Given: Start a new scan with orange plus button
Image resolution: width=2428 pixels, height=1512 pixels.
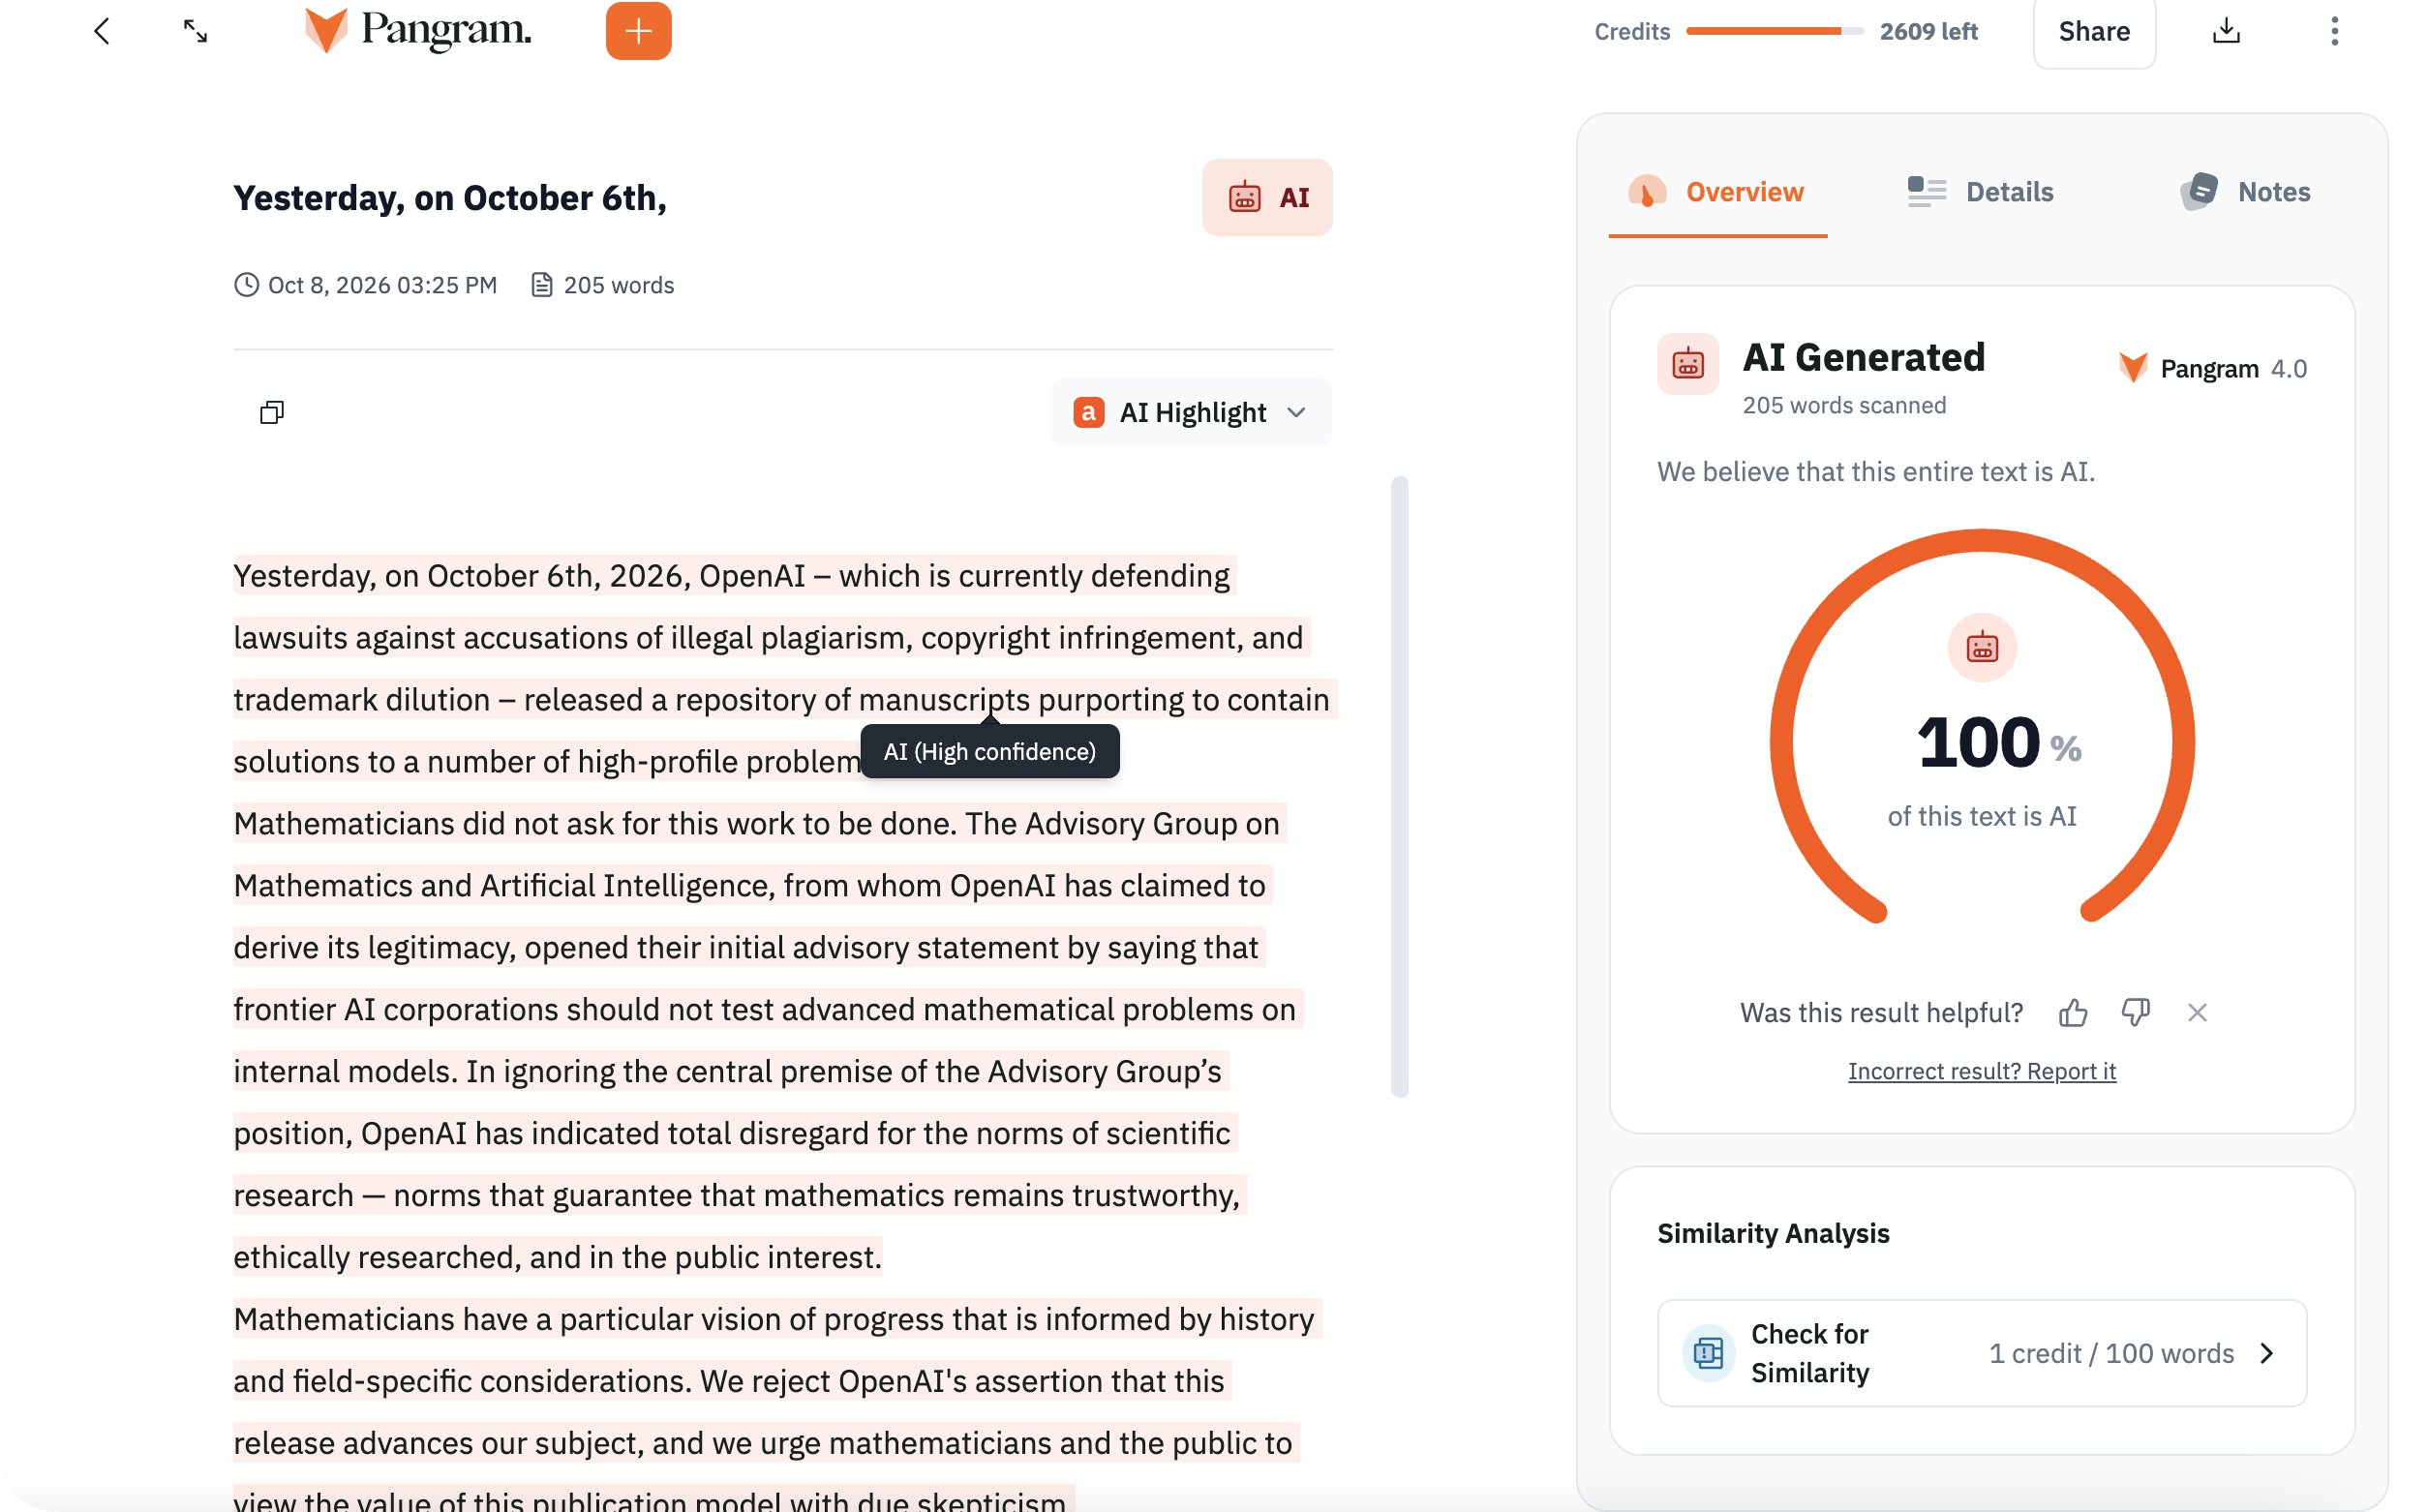Looking at the screenshot, I should coord(638,31).
